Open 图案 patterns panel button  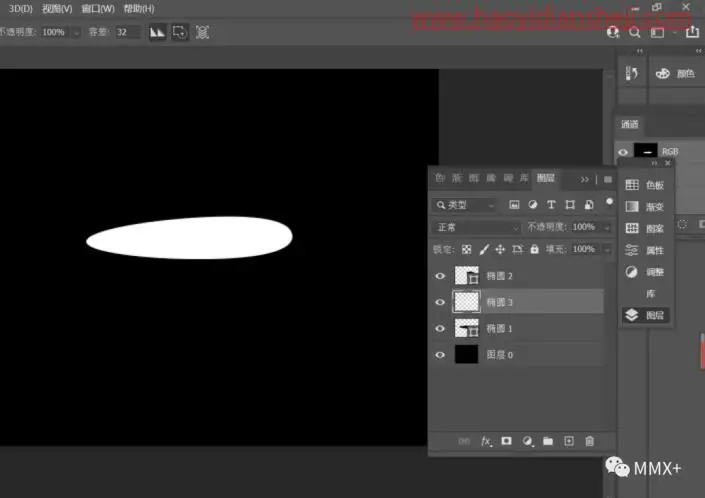(x=644, y=228)
